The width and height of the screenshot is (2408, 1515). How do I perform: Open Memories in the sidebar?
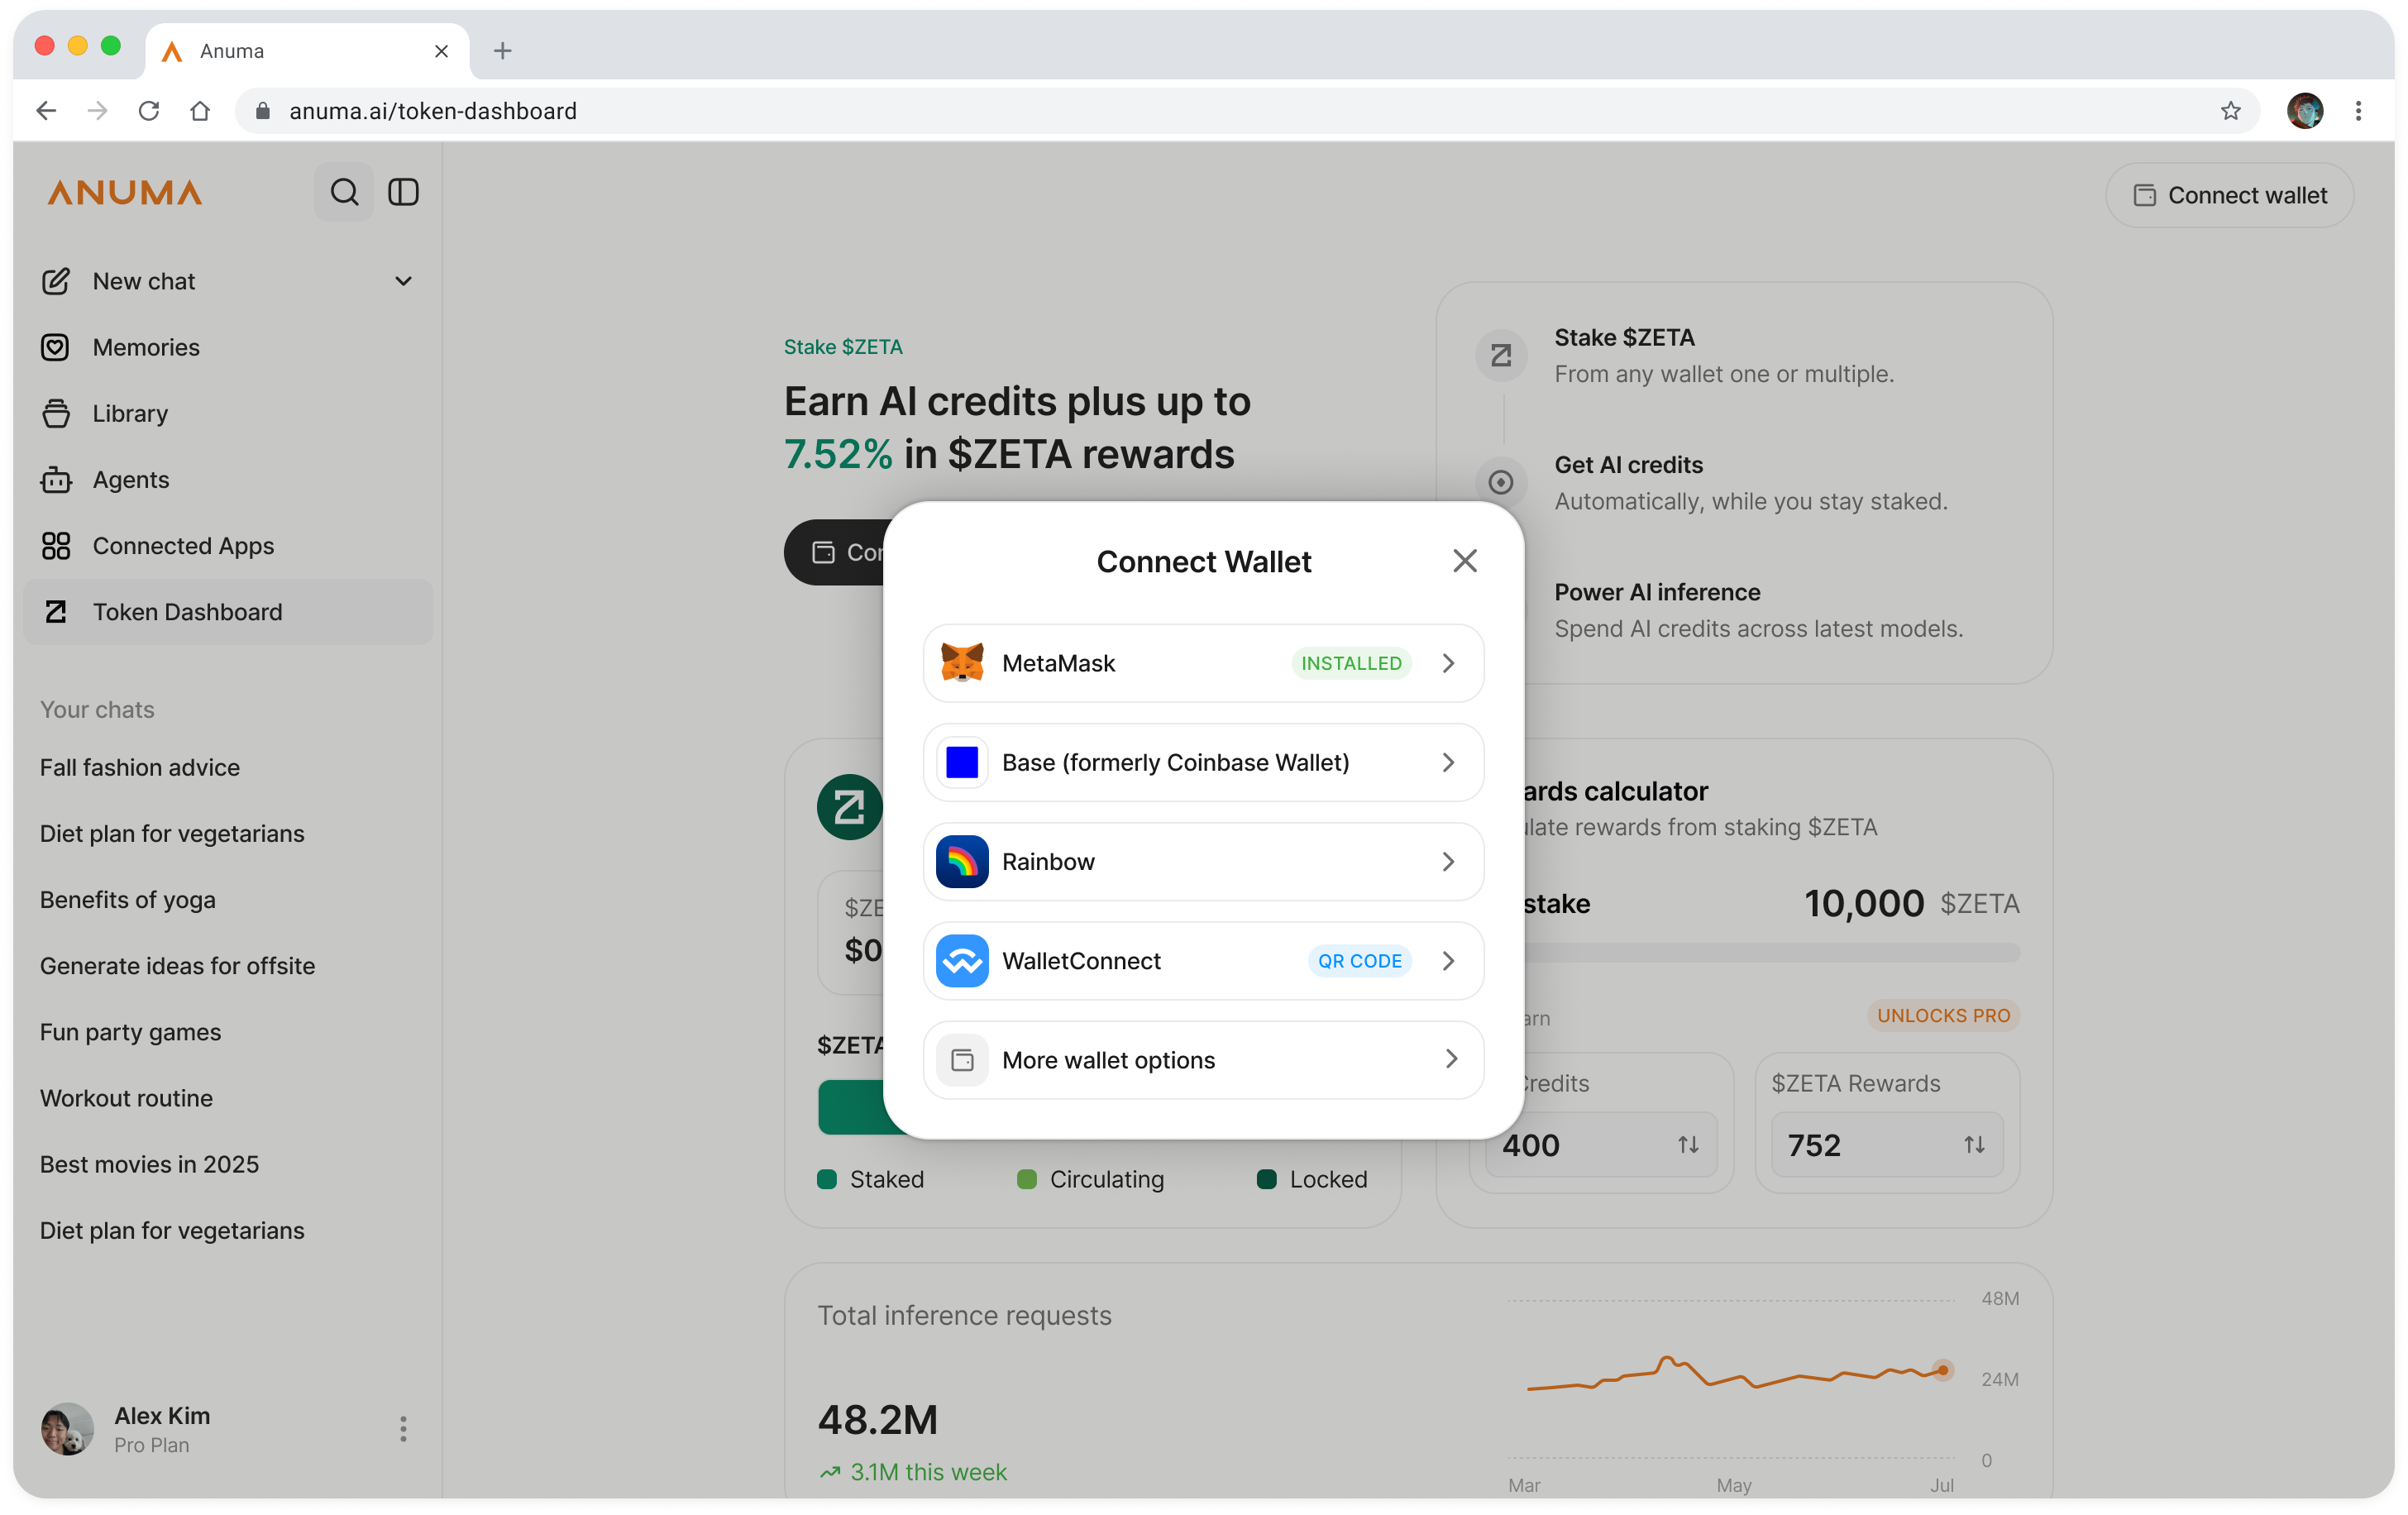228,347
